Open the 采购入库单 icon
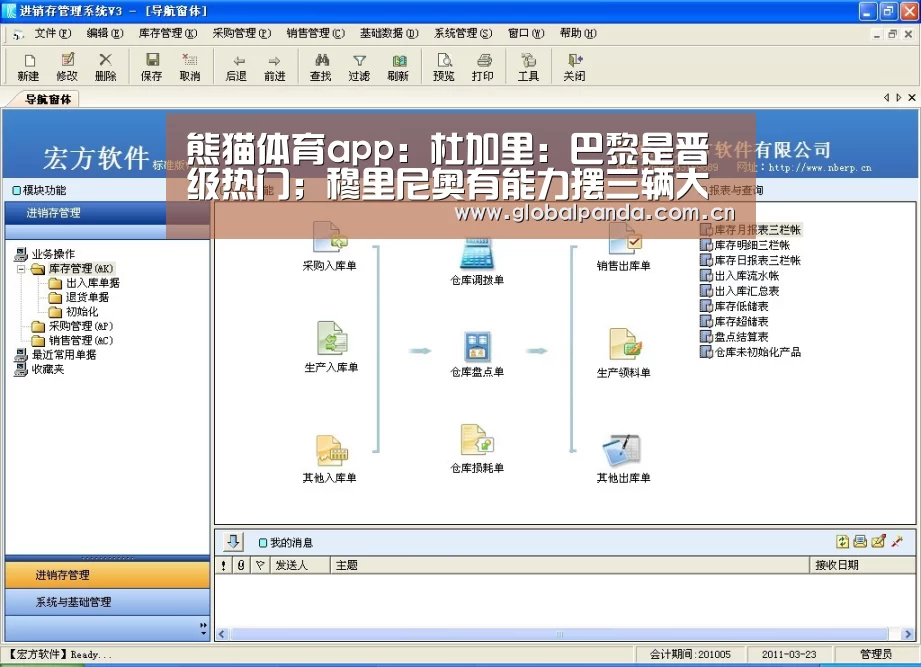Screen dimensions: 921x667 330,245
